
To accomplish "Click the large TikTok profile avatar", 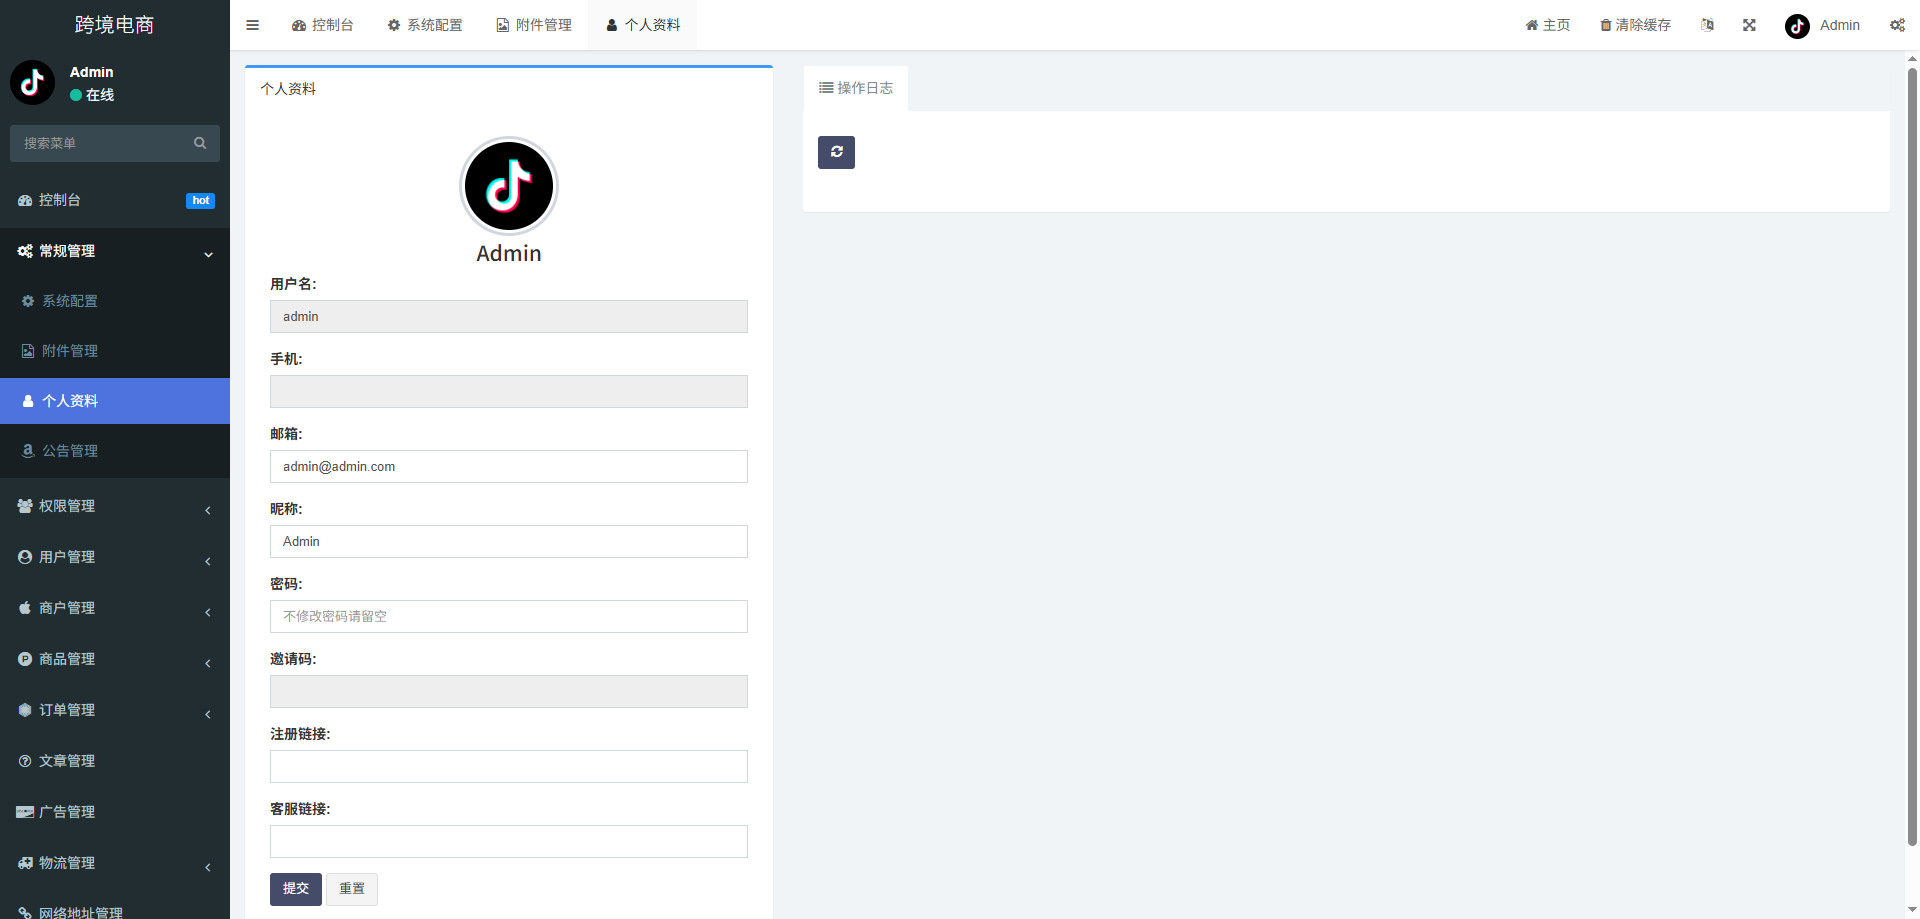I will coord(508,186).
